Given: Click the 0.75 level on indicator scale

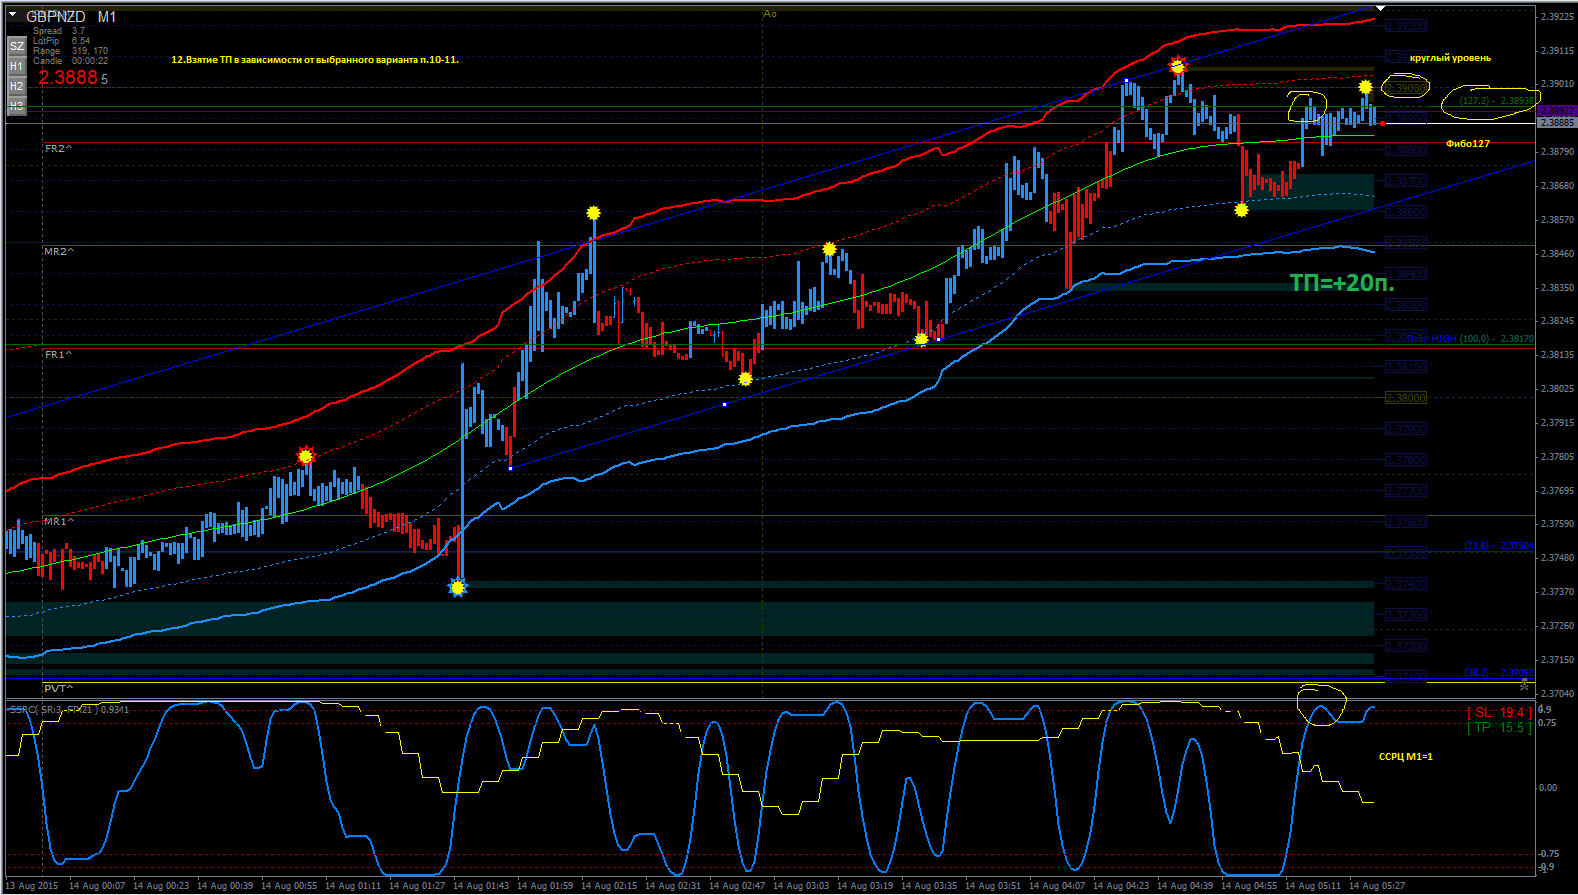Looking at the screenshot, I should tap(1547, 722).
